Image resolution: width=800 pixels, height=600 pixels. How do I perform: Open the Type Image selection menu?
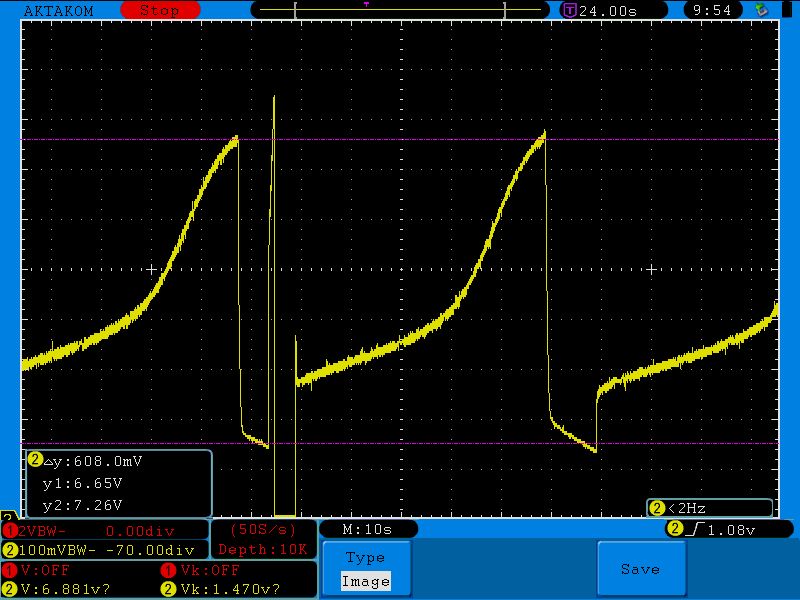click(x=365, y=570)
